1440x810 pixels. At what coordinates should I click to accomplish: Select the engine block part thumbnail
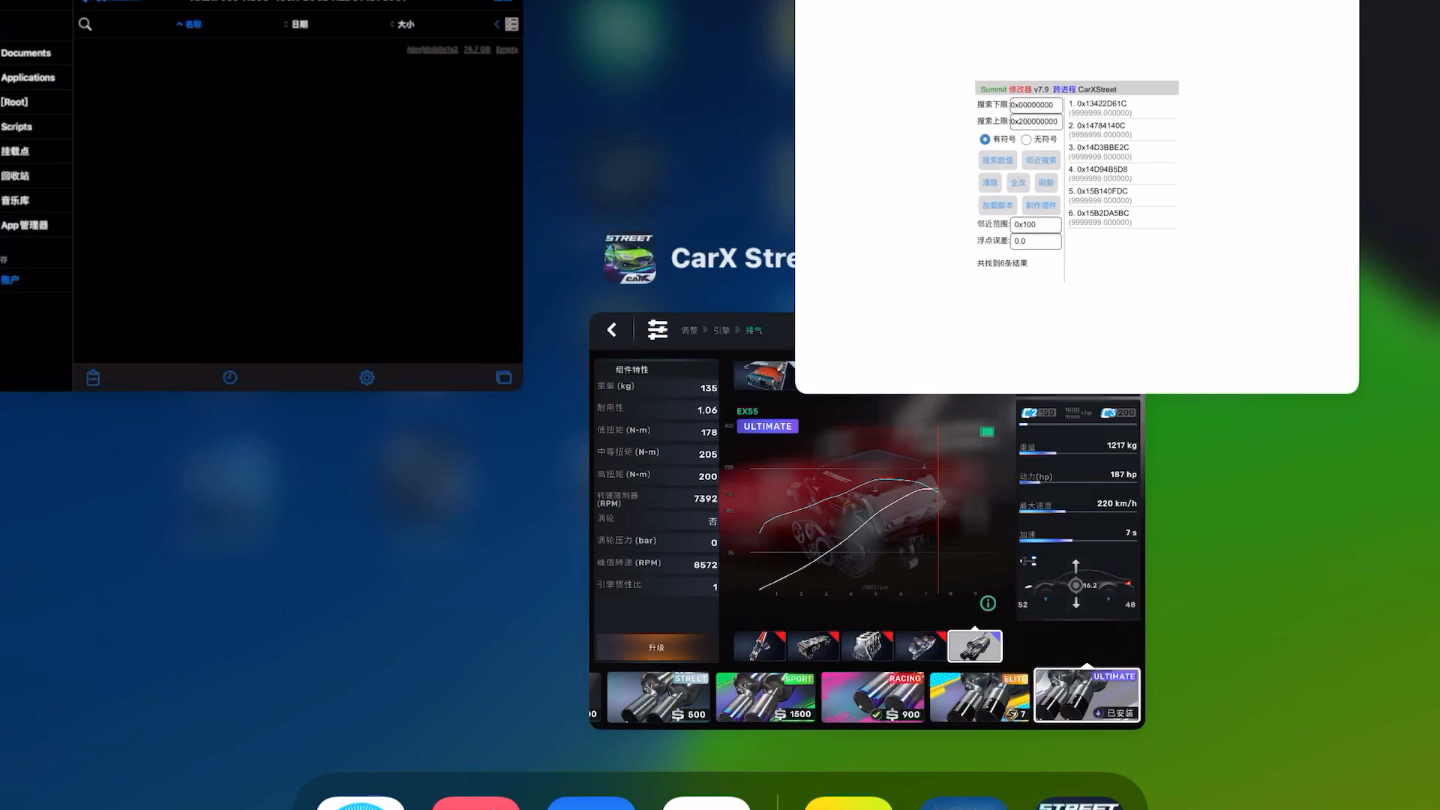[867, 646]
